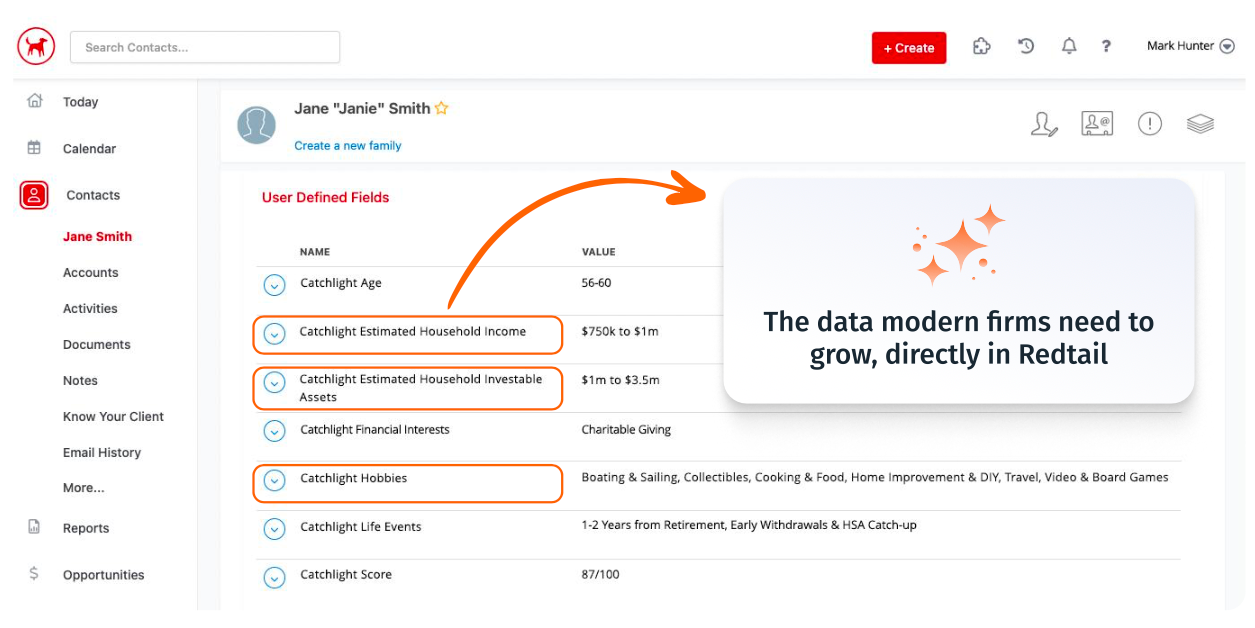
Task: Open the stacked layers icon for Jane Smith
Action: point(1200,124)
